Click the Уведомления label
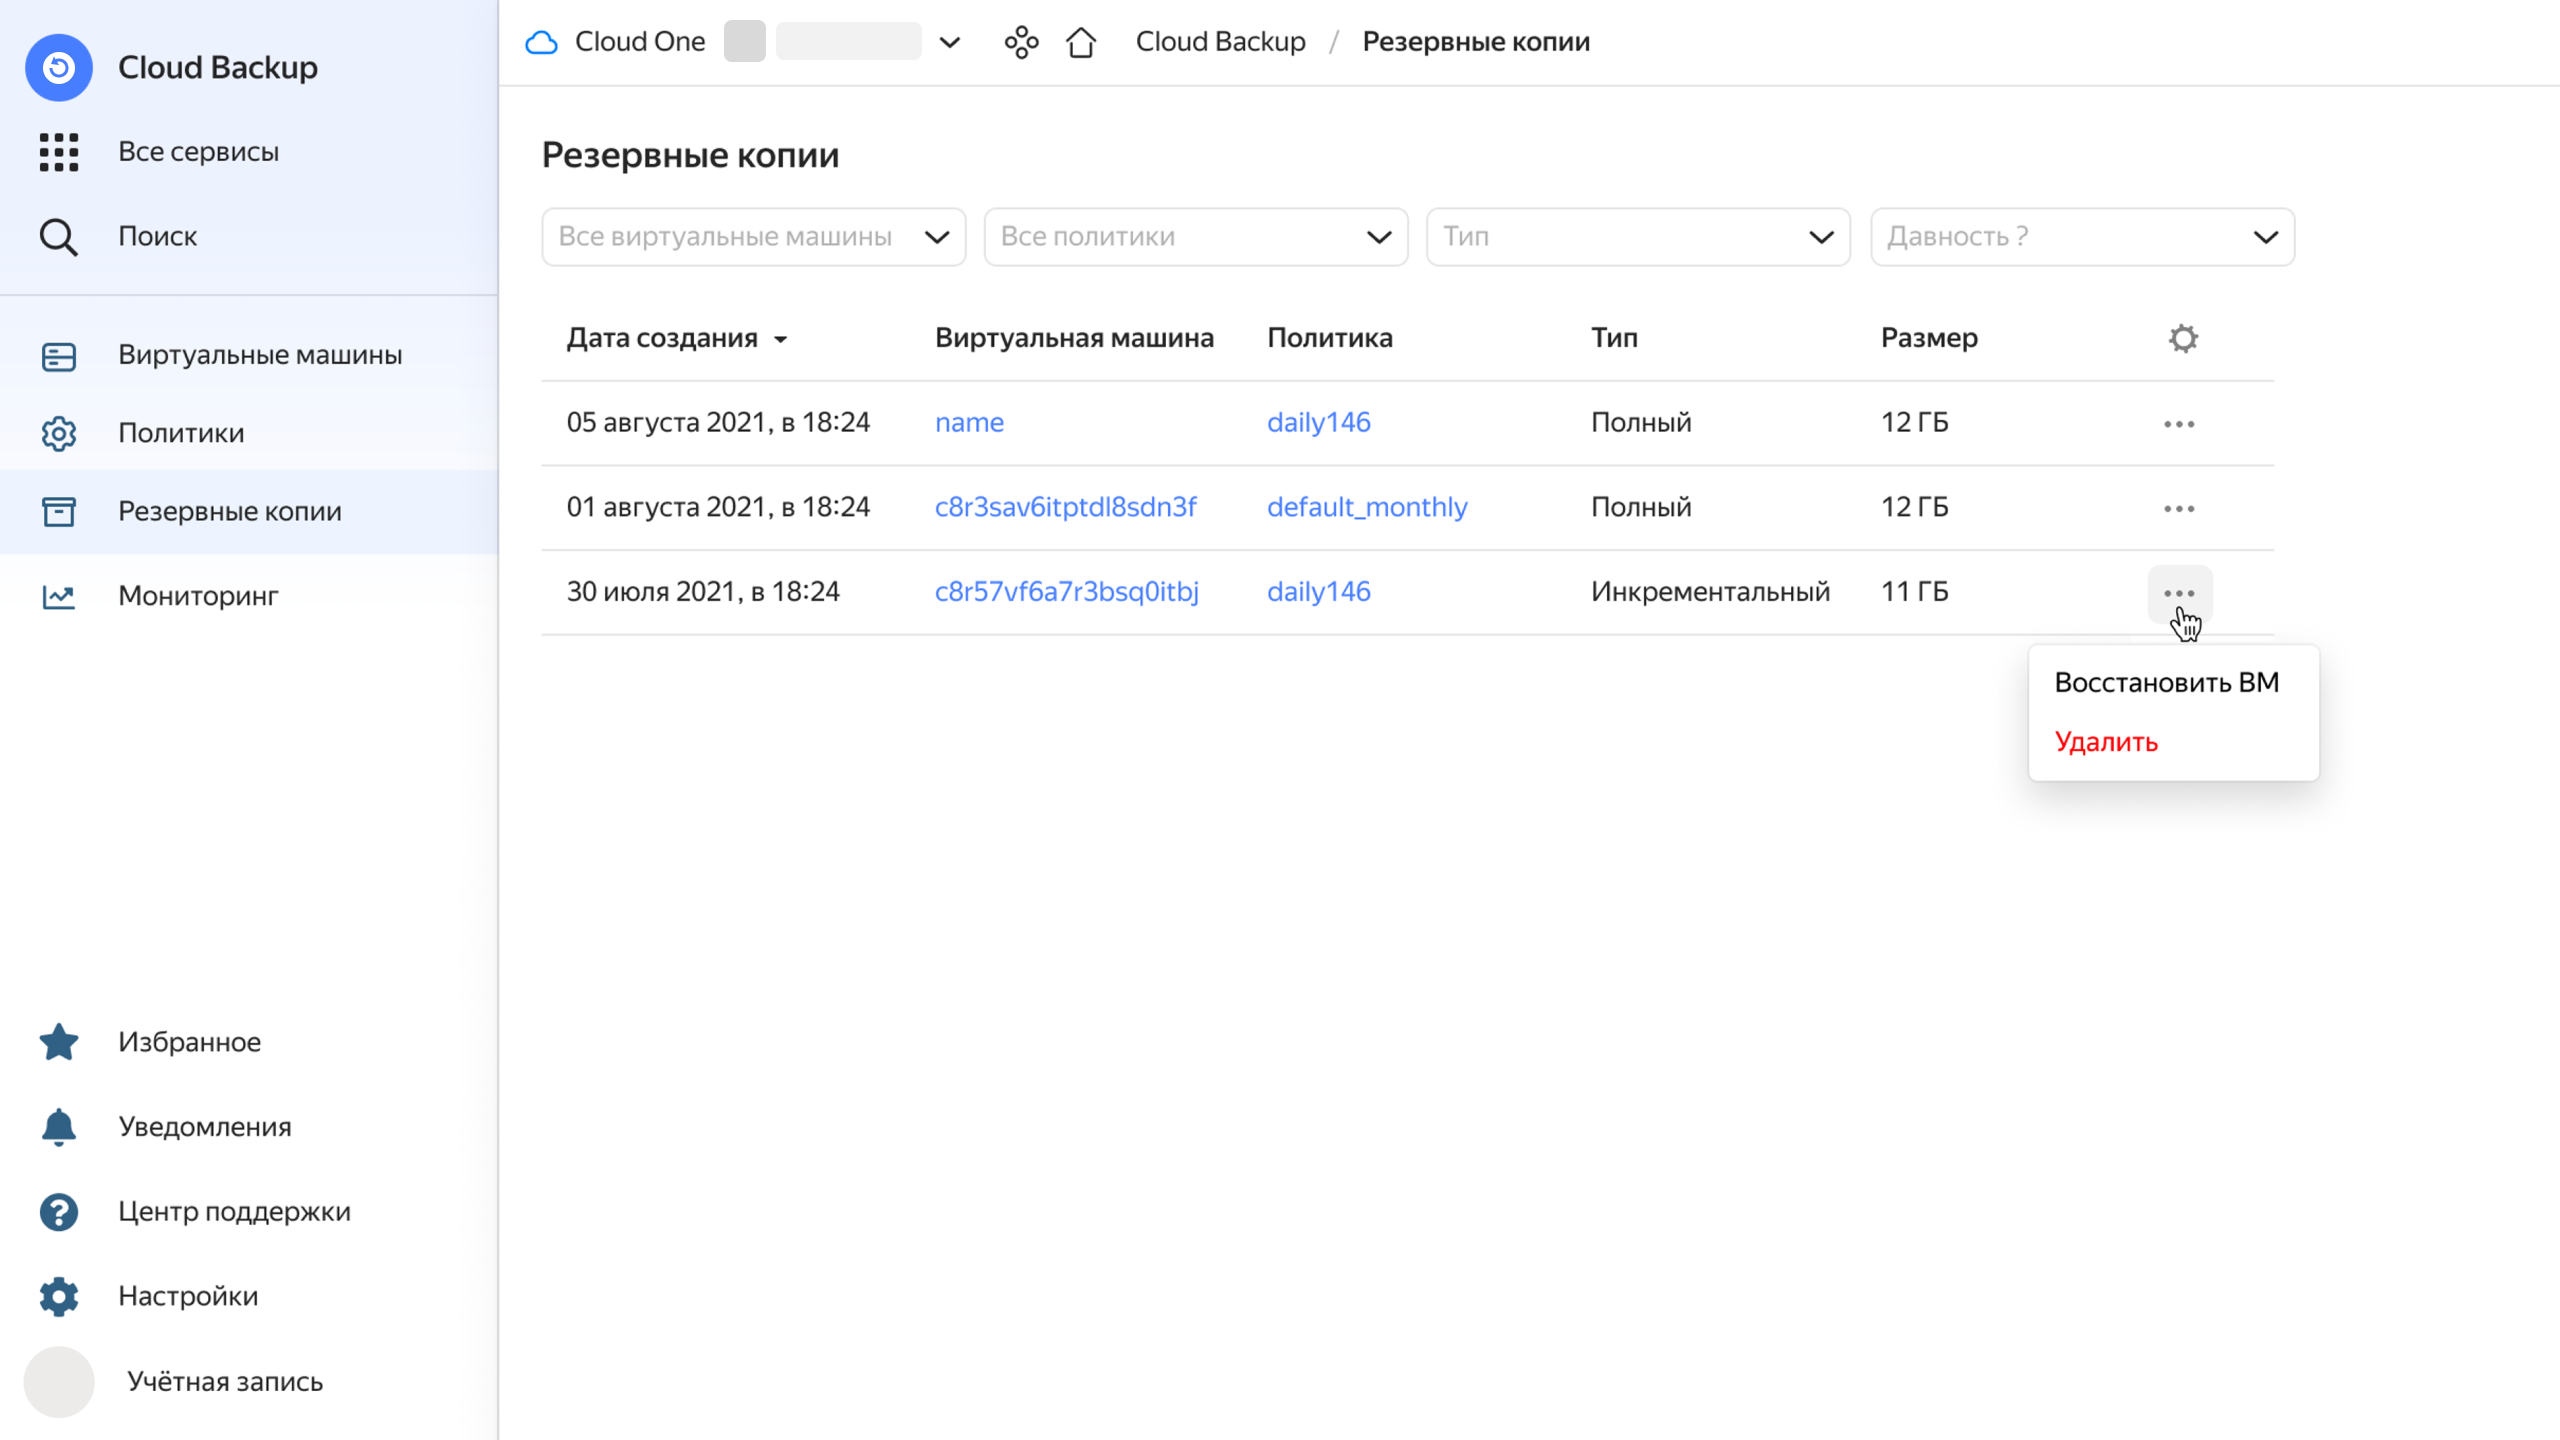2560x1440 pixels. coord(205,1127)
